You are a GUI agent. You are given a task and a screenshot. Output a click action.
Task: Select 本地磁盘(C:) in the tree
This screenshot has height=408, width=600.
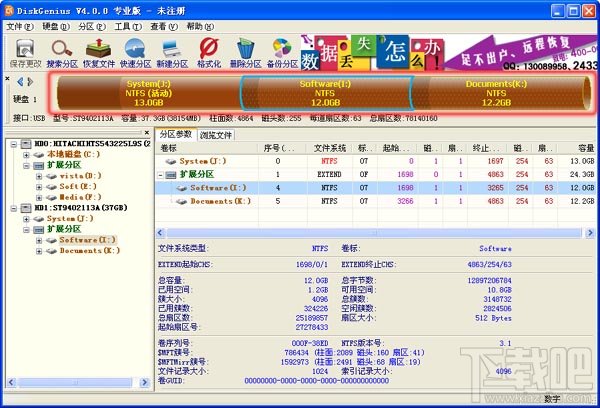[x=73, y=154]
